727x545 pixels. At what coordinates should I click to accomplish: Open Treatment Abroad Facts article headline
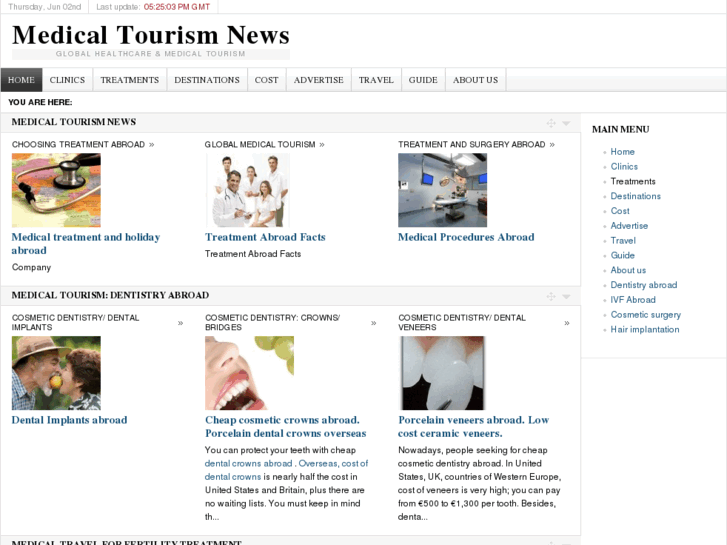click(265, 237)
